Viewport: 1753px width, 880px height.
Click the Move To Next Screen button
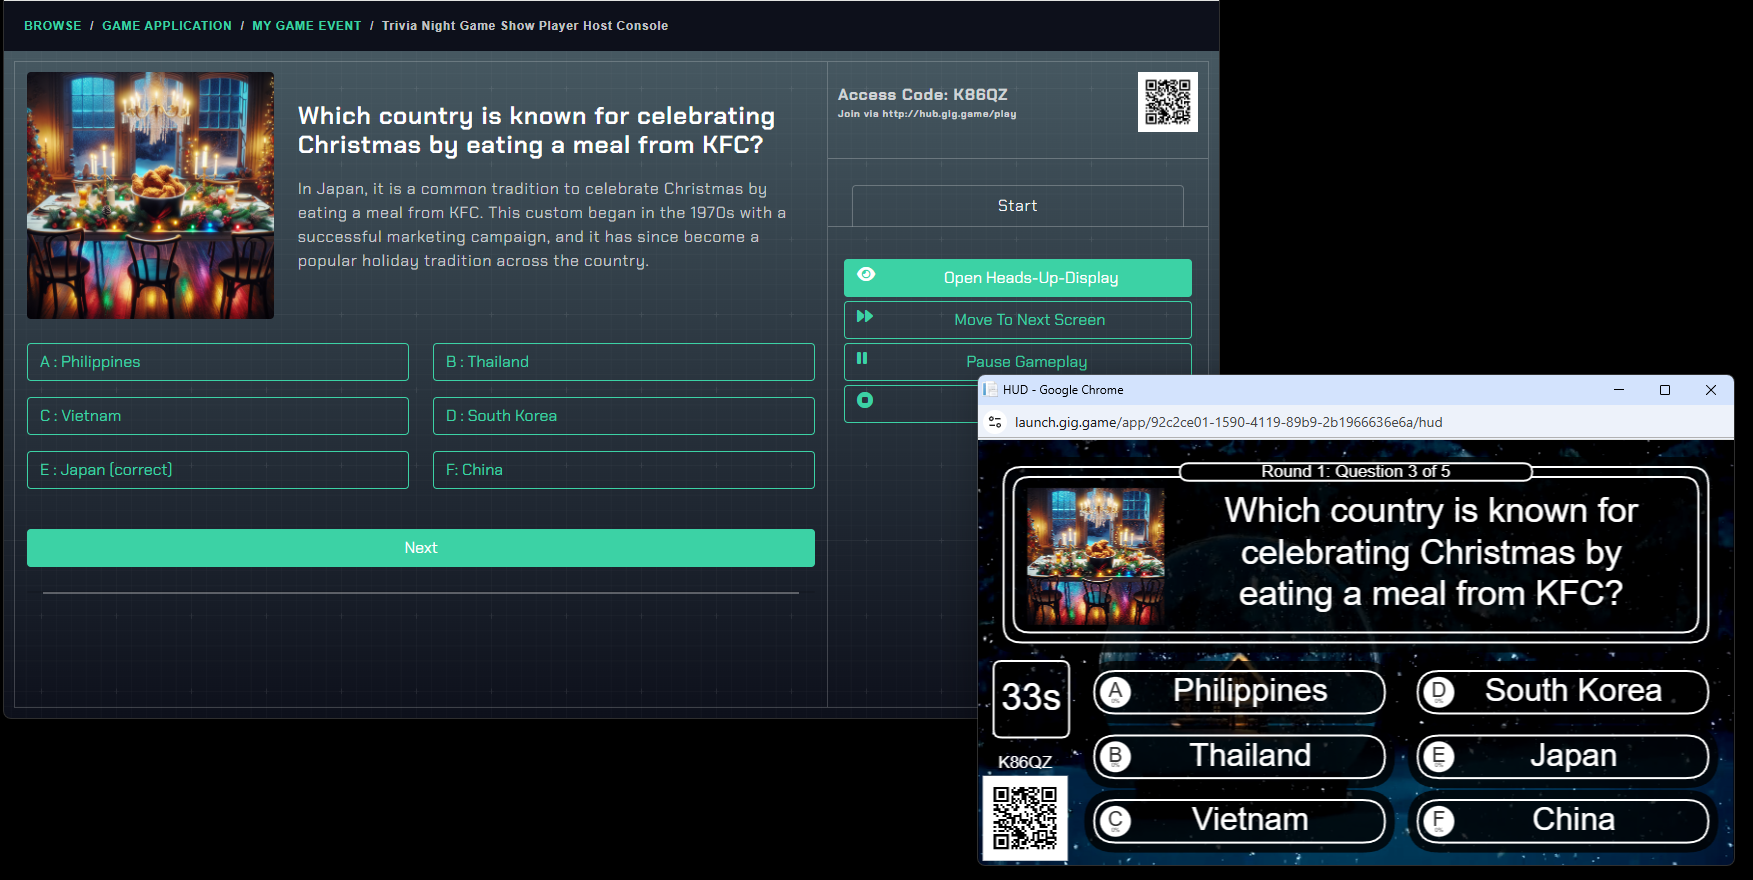1029,320
